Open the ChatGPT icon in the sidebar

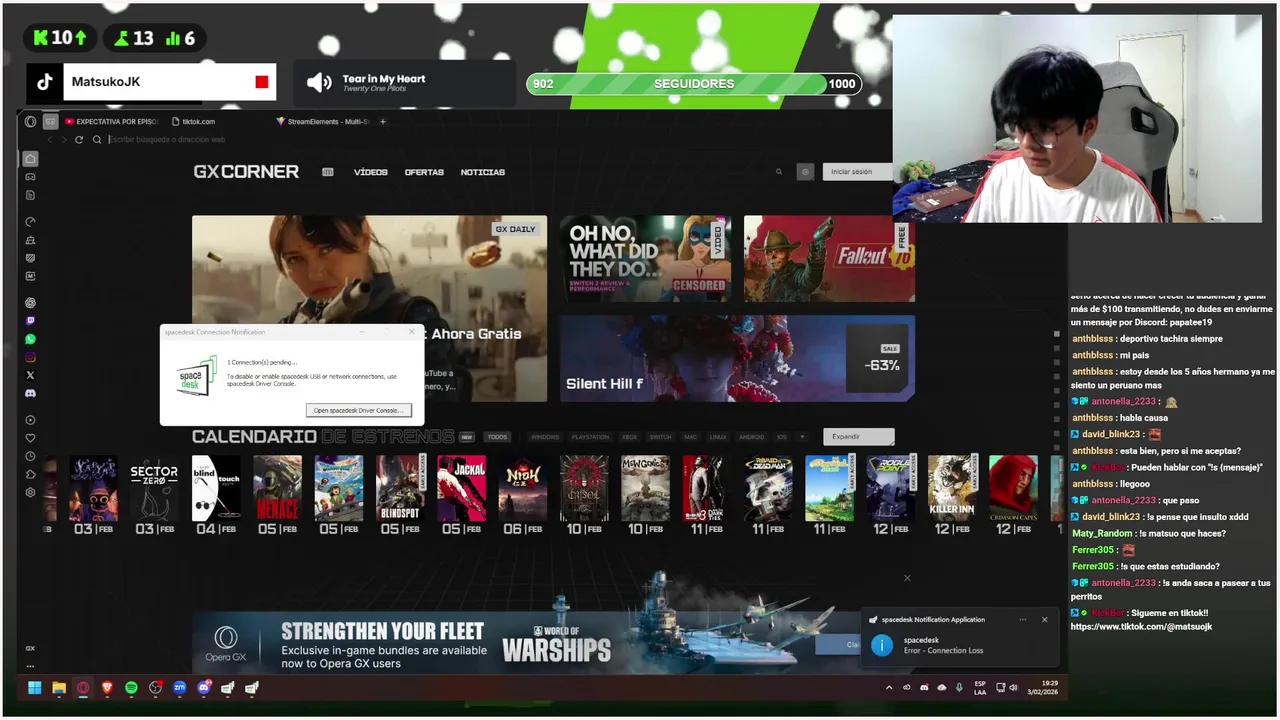coord(31,303)
